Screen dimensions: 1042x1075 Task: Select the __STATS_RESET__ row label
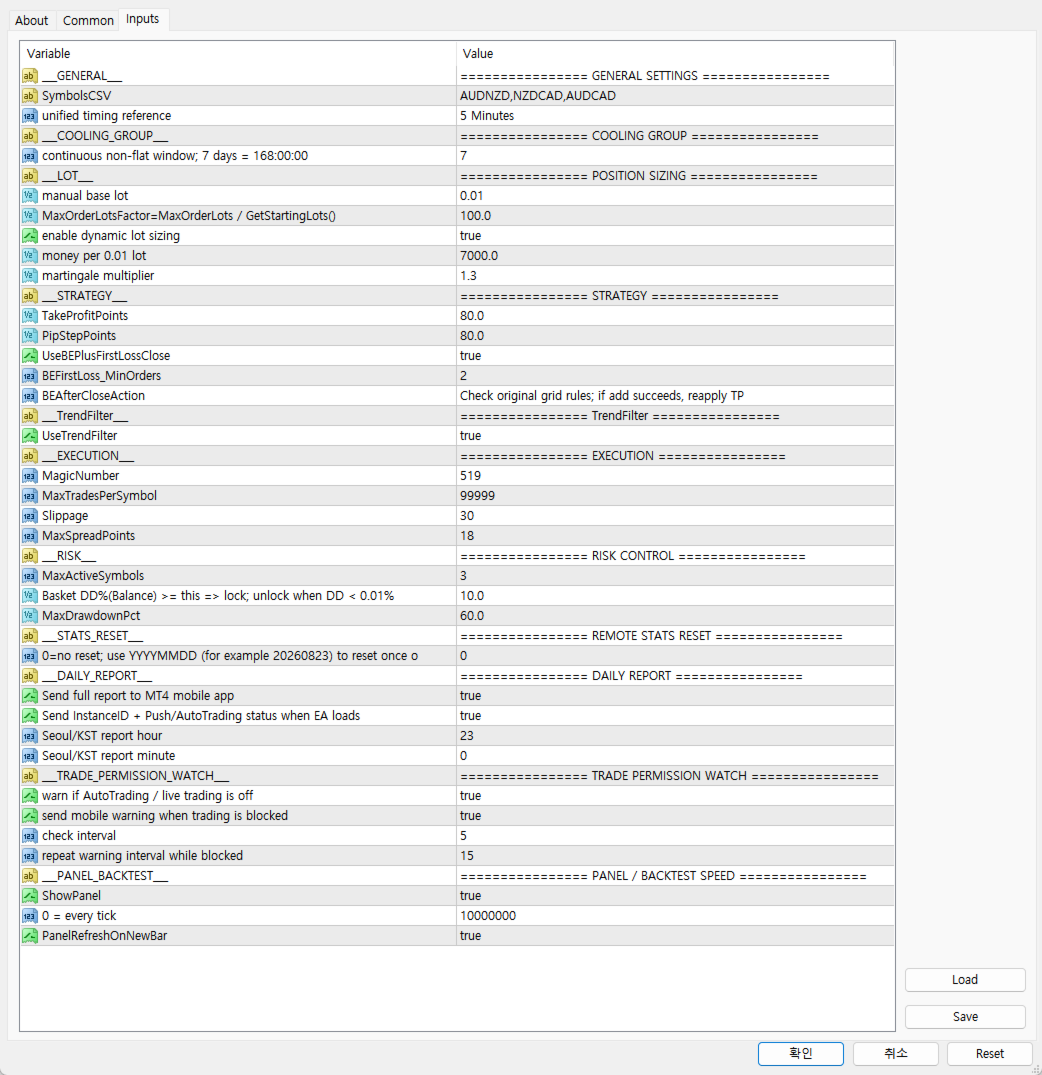93,636
